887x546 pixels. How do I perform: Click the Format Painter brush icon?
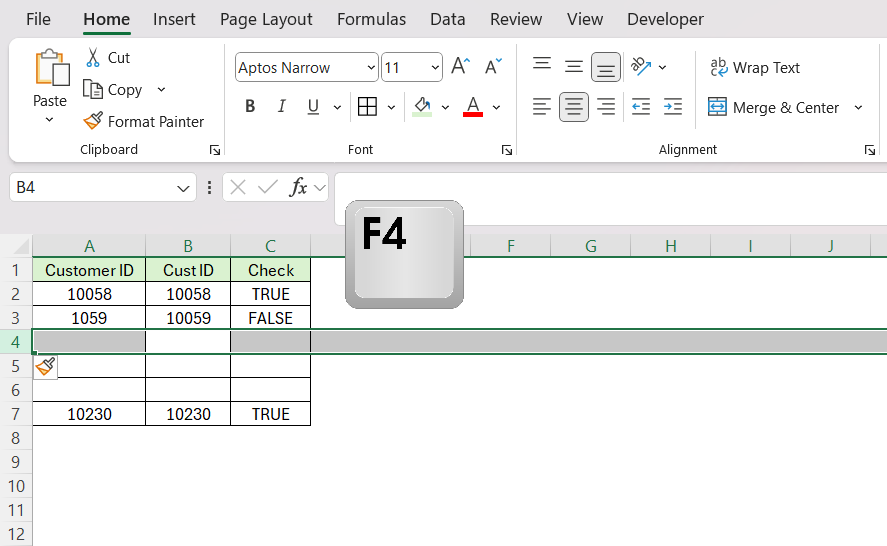[x=93, y=121]
